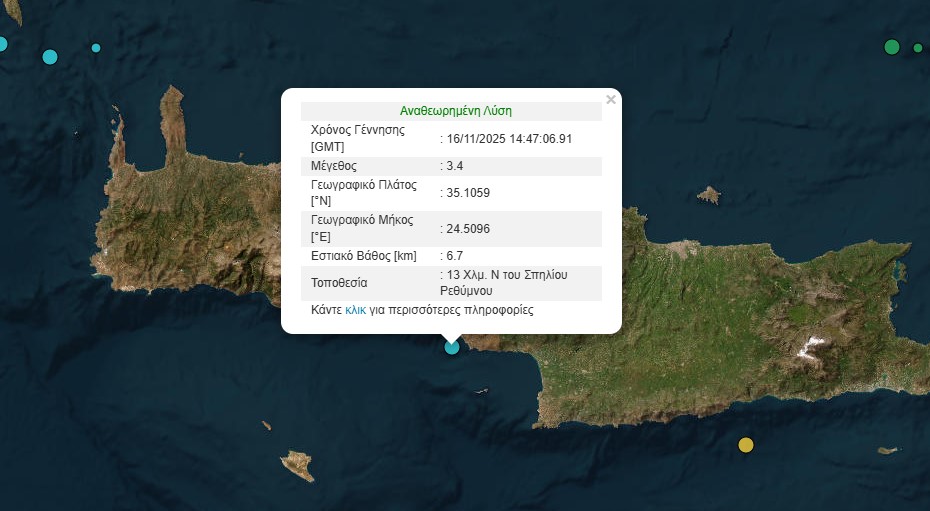Select the small green marker at far top right
Image resolution: width=930 pixels, height=511 pixels.
[918, 48]
